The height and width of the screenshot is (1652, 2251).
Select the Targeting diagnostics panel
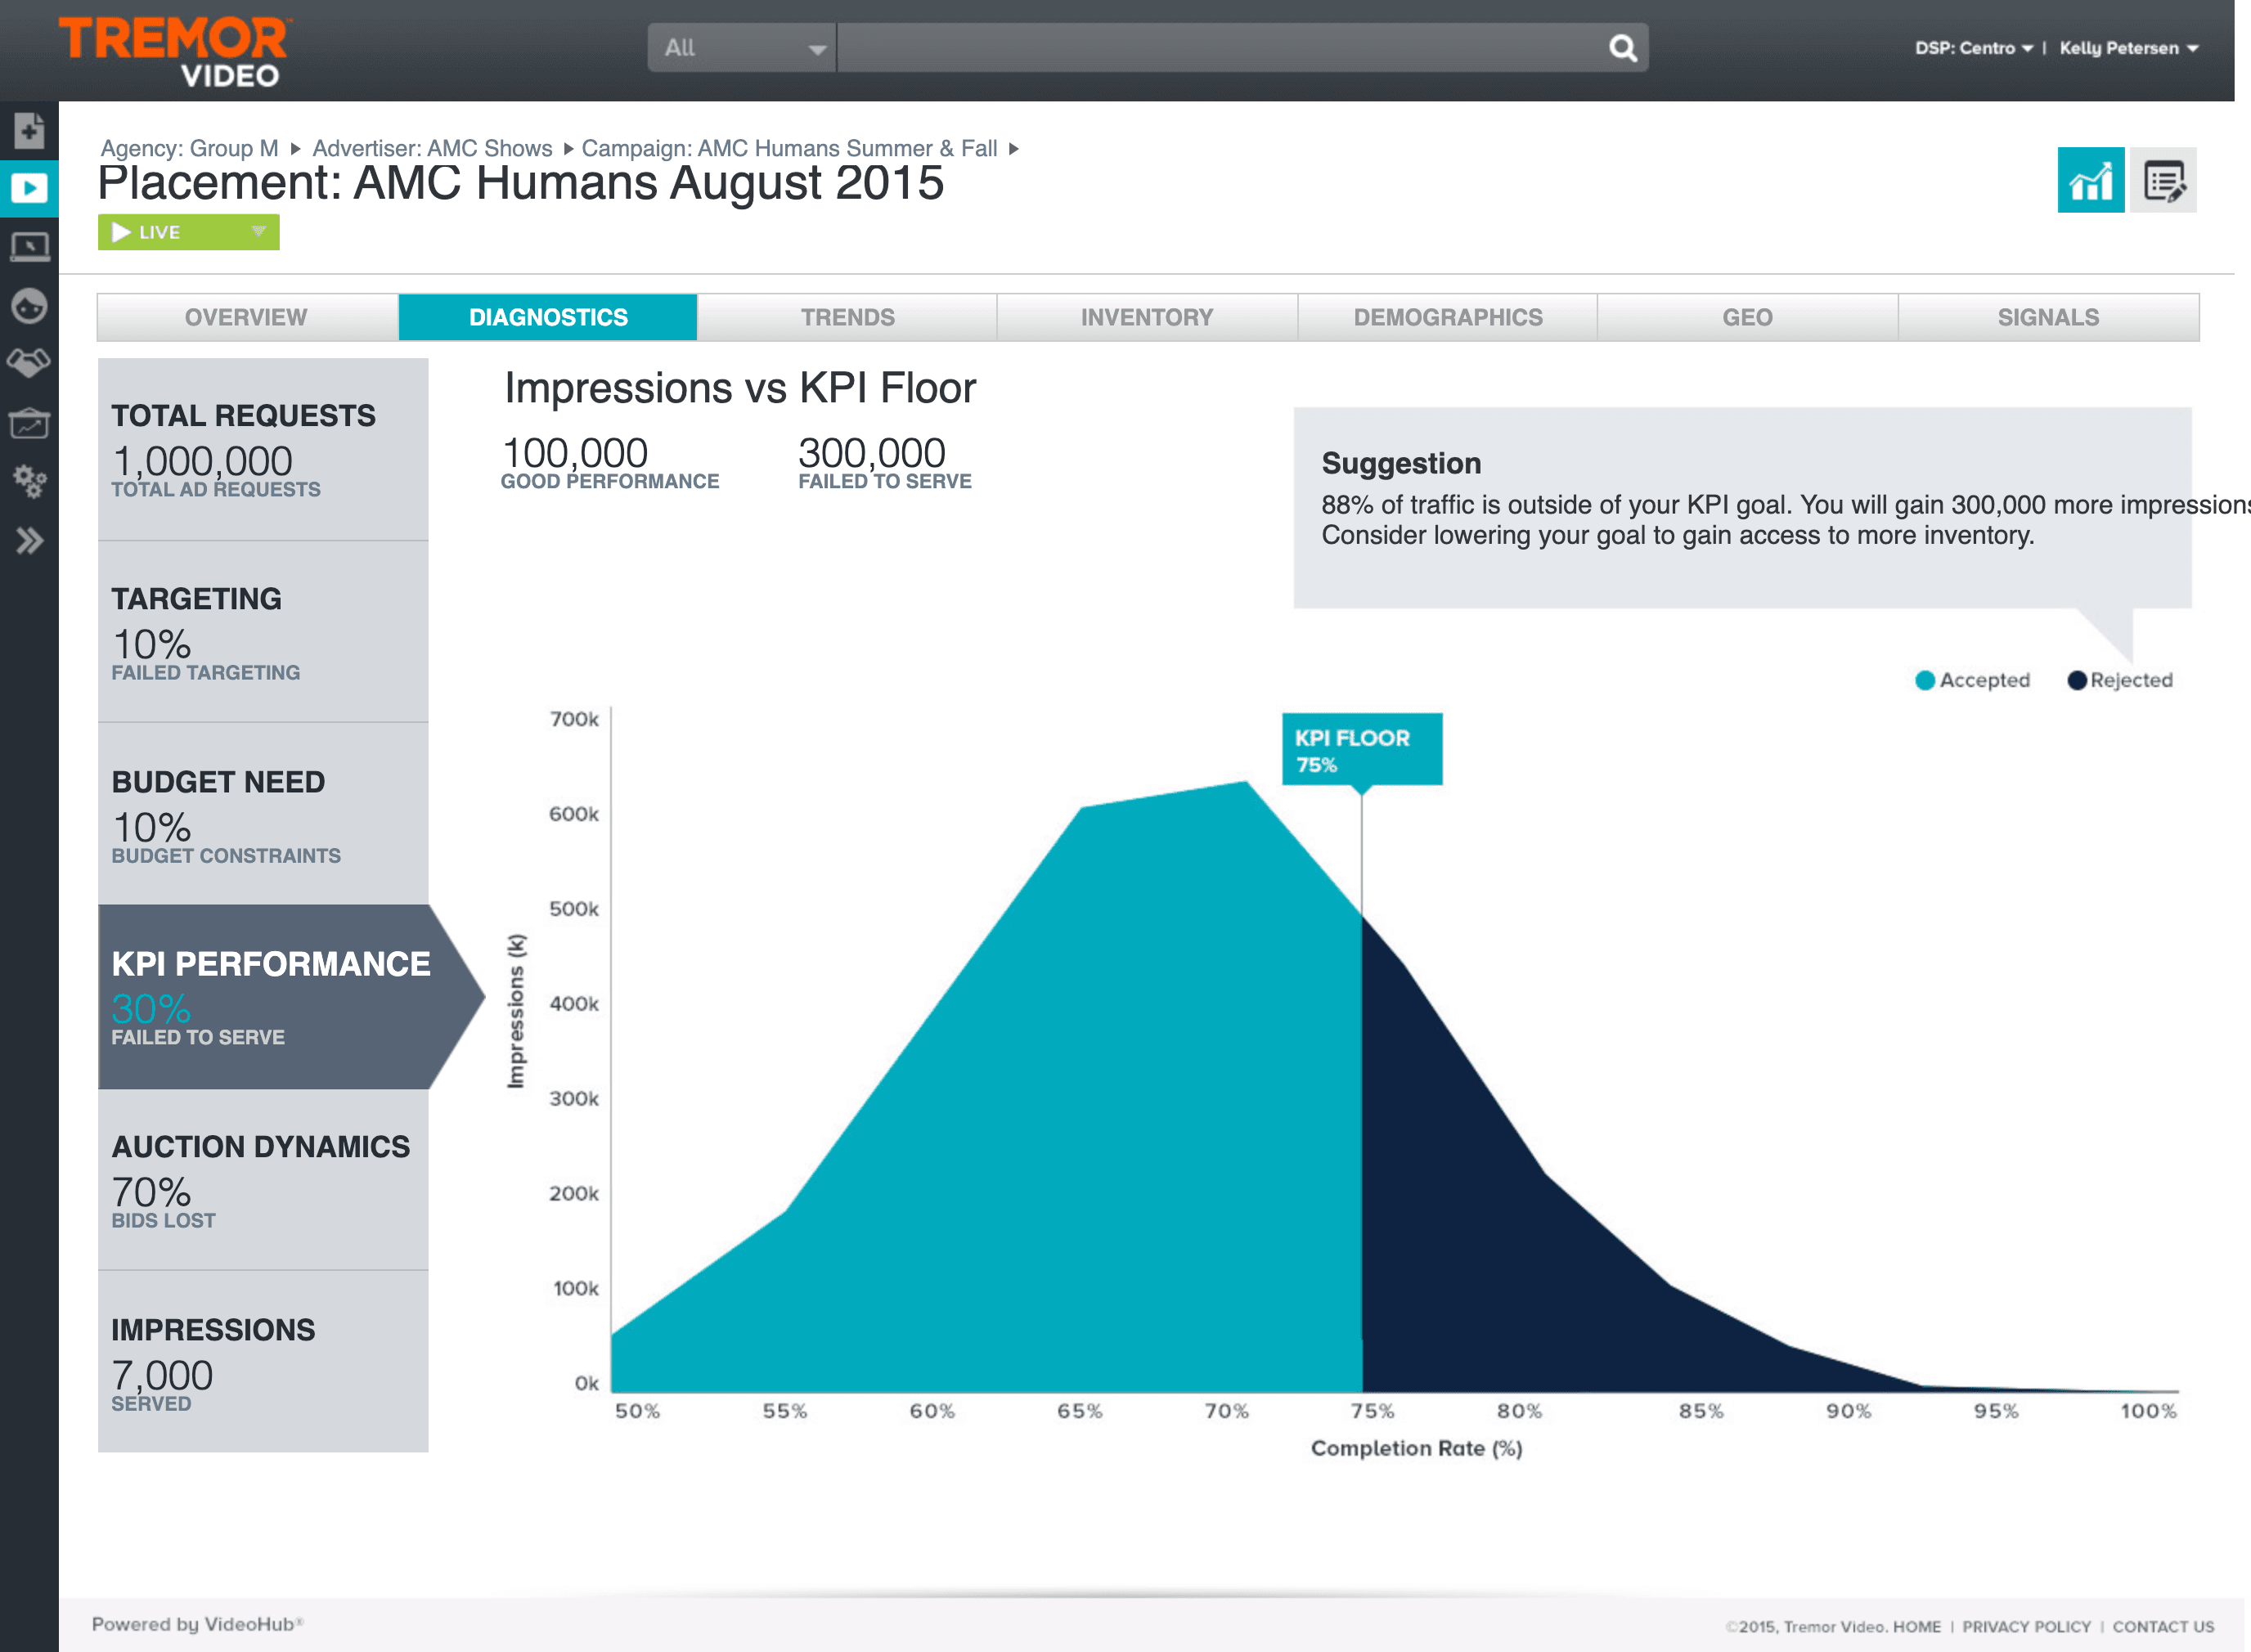tap(263, 632)
